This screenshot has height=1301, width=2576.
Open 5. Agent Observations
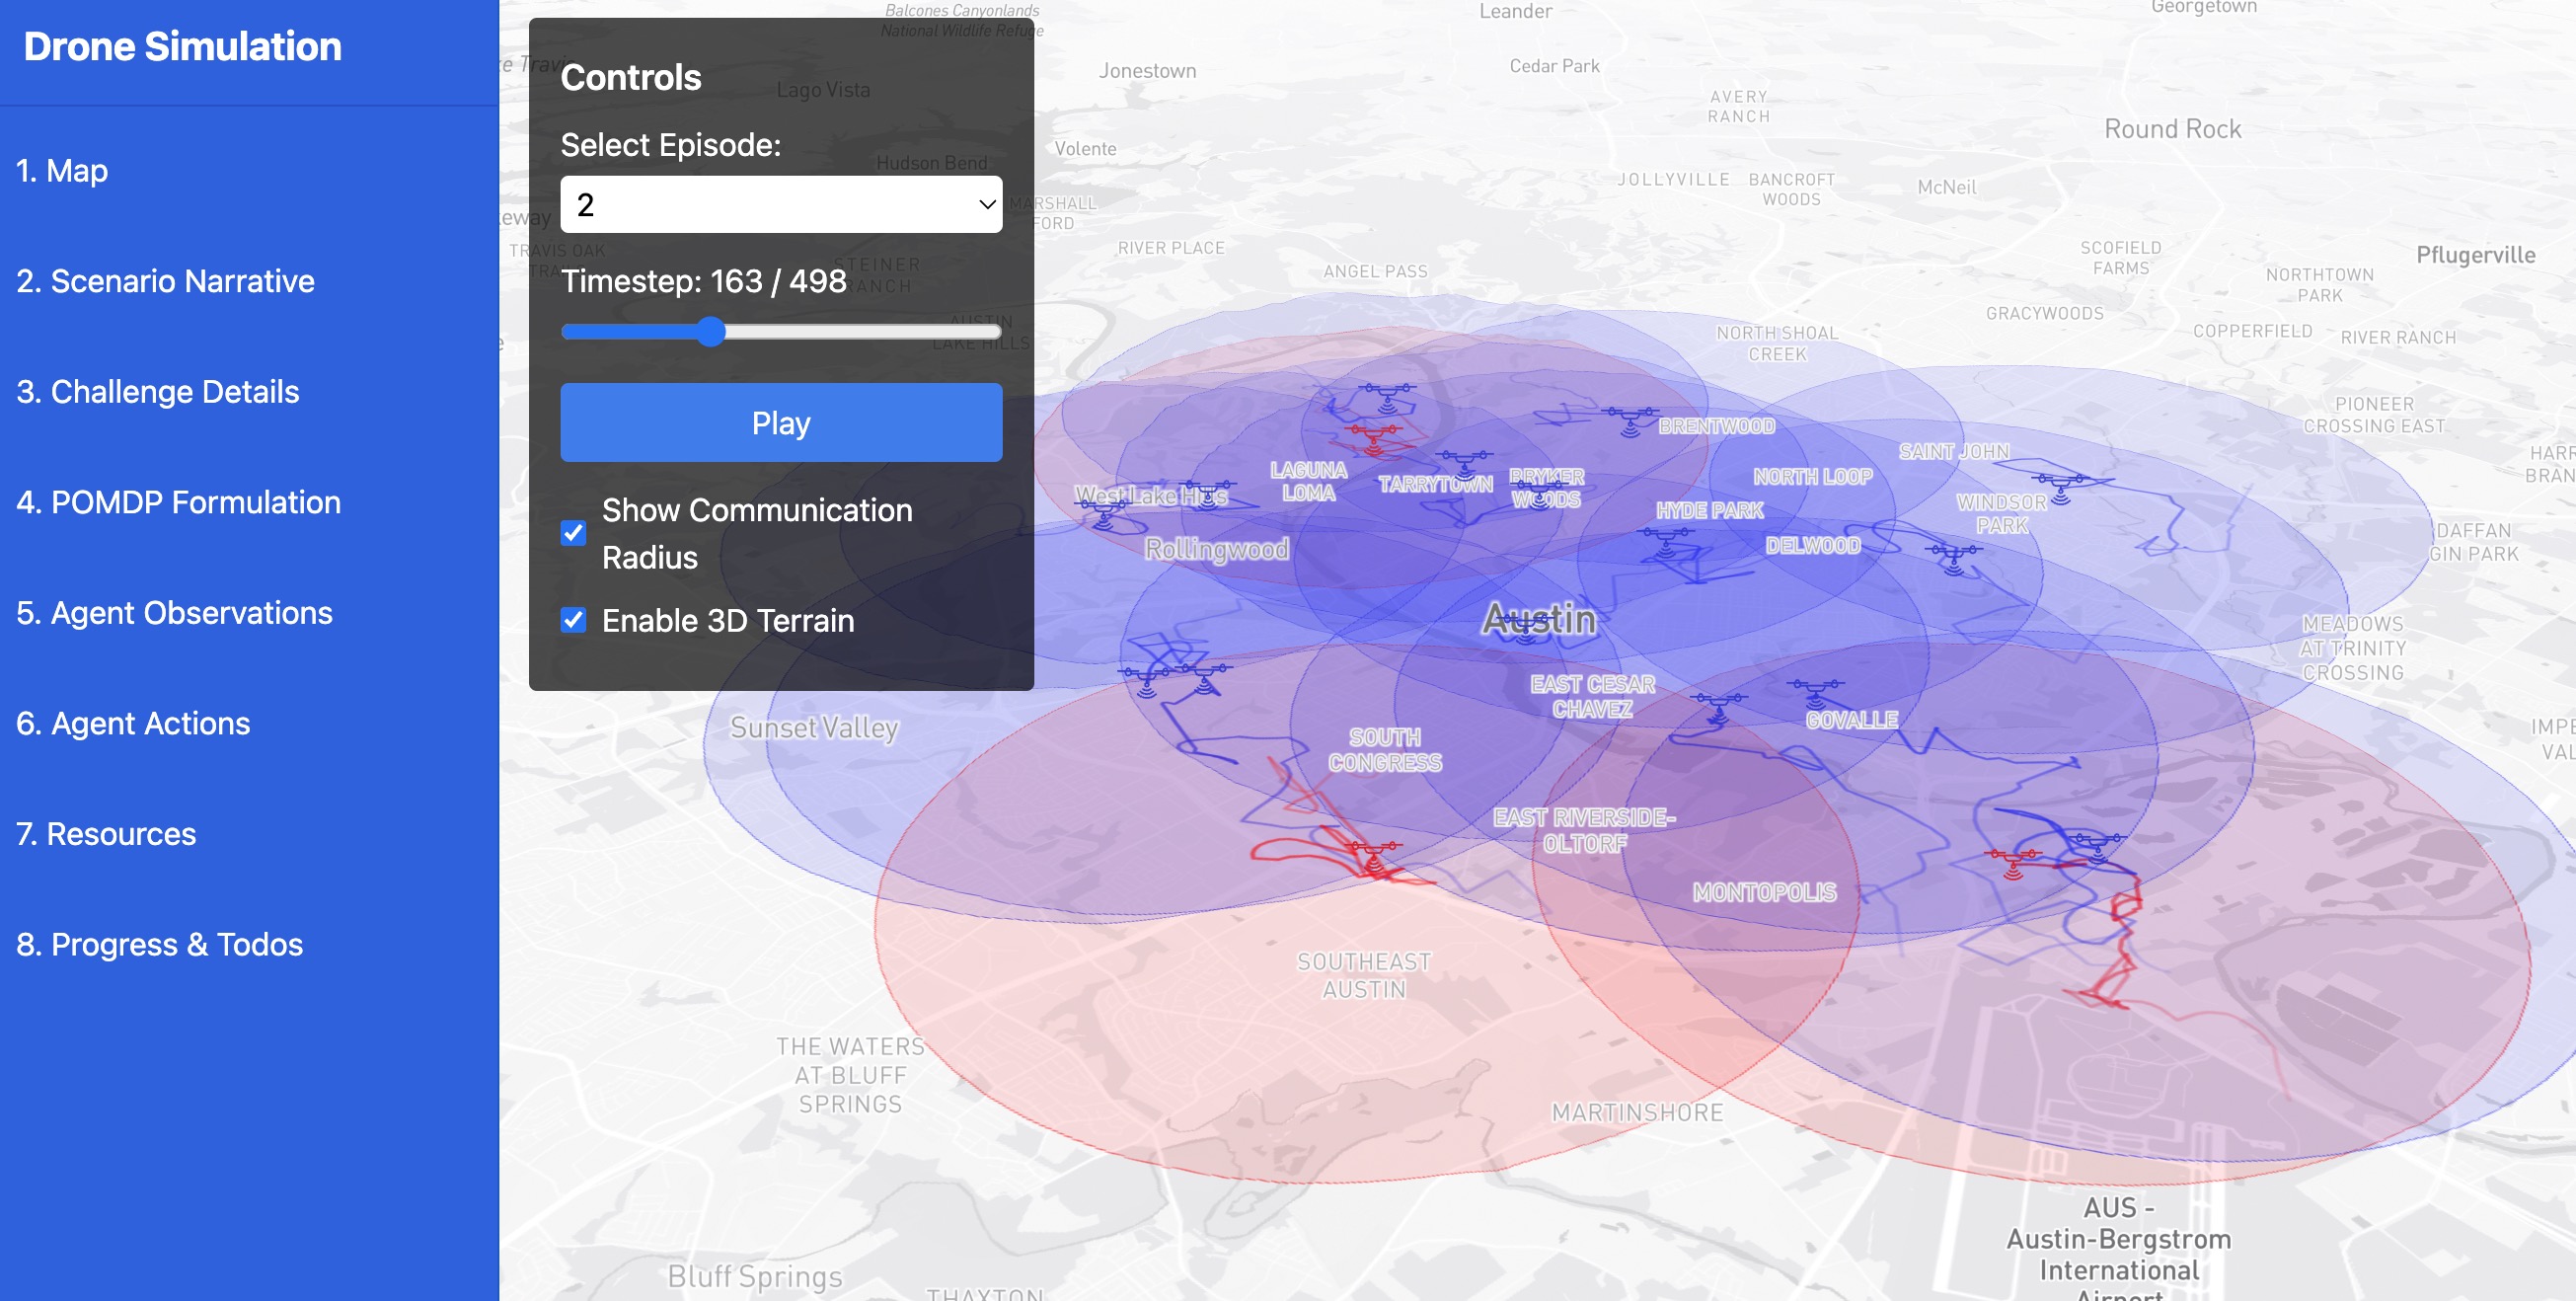tap(174, 613)
